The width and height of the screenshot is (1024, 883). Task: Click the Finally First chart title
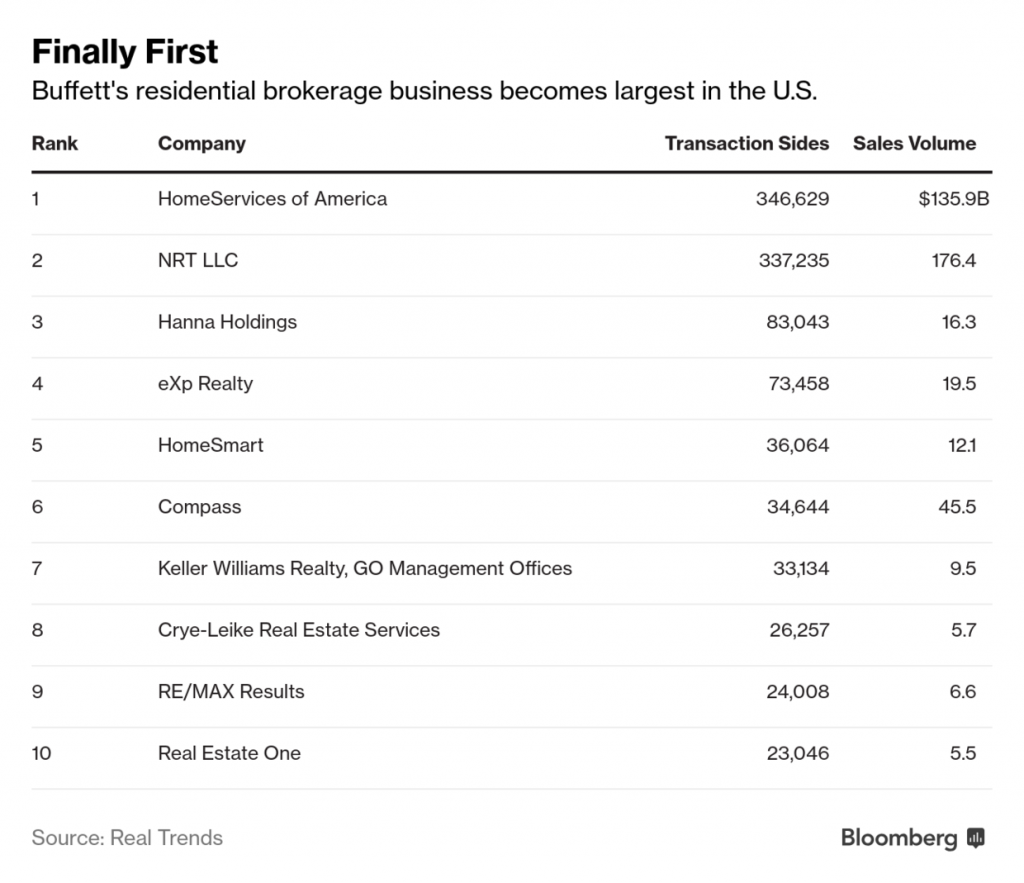click(125, 52)
